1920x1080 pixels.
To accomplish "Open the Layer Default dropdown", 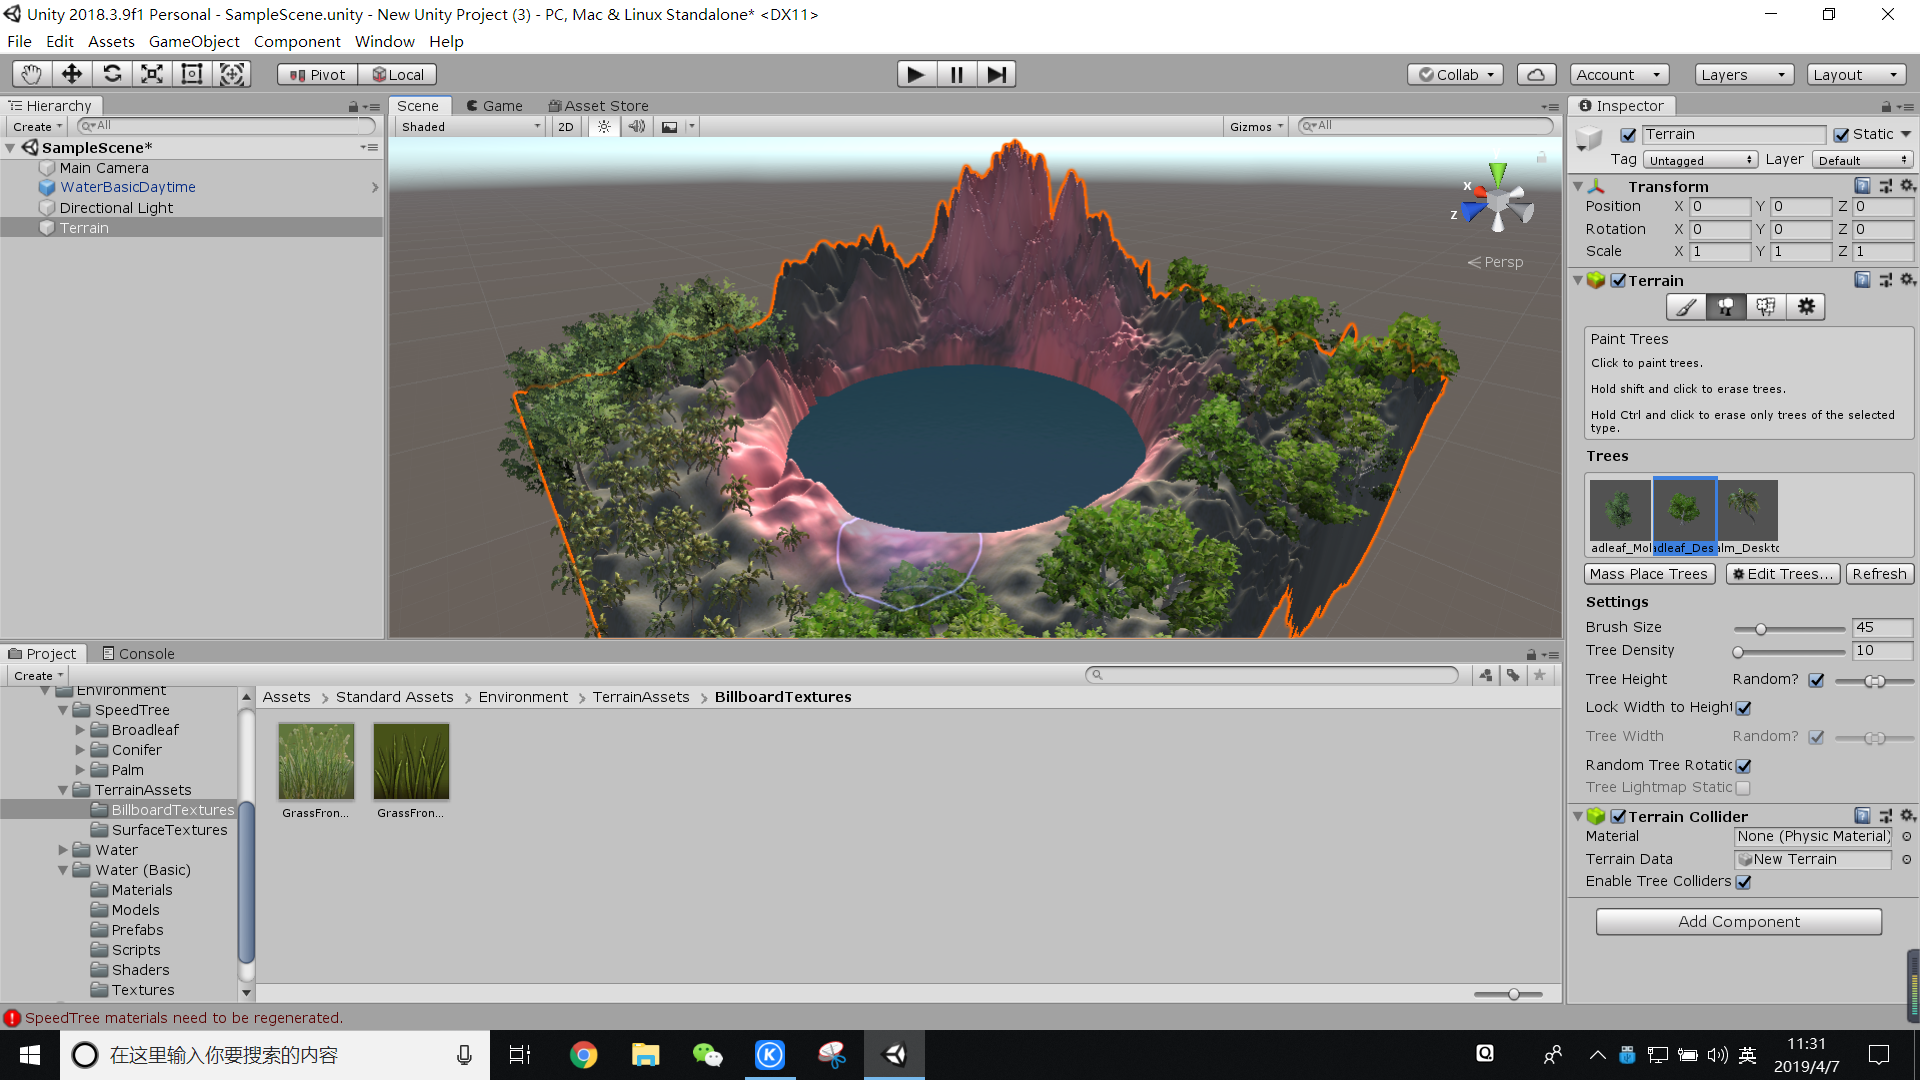I will pyautogui.click(x=1863, y=160).
